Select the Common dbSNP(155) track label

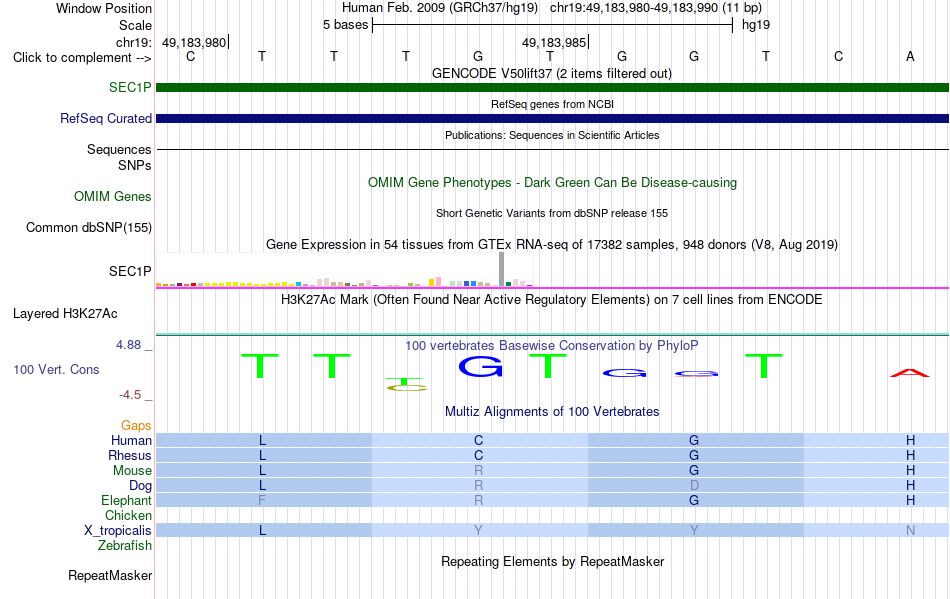click(89, 228)
